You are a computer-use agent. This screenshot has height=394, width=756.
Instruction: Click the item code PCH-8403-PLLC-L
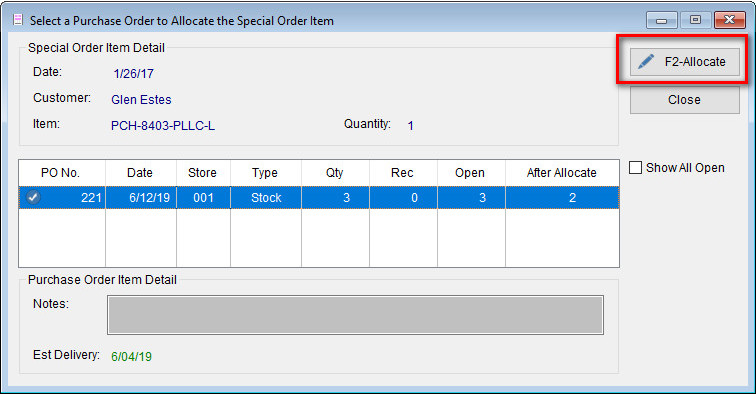[x=163, y=126]
